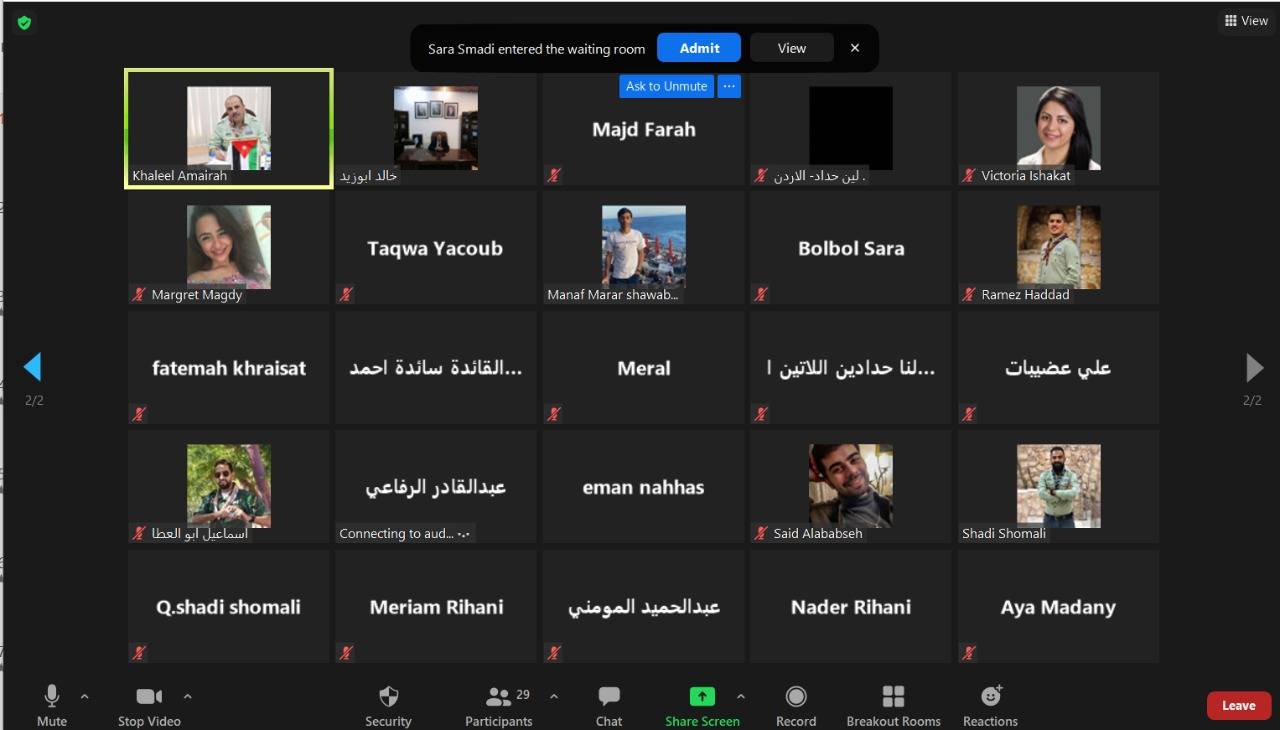Select Khaleel Amairah's video thumbnail
The width and height of the screenshot is (1280, 730).
228,128
